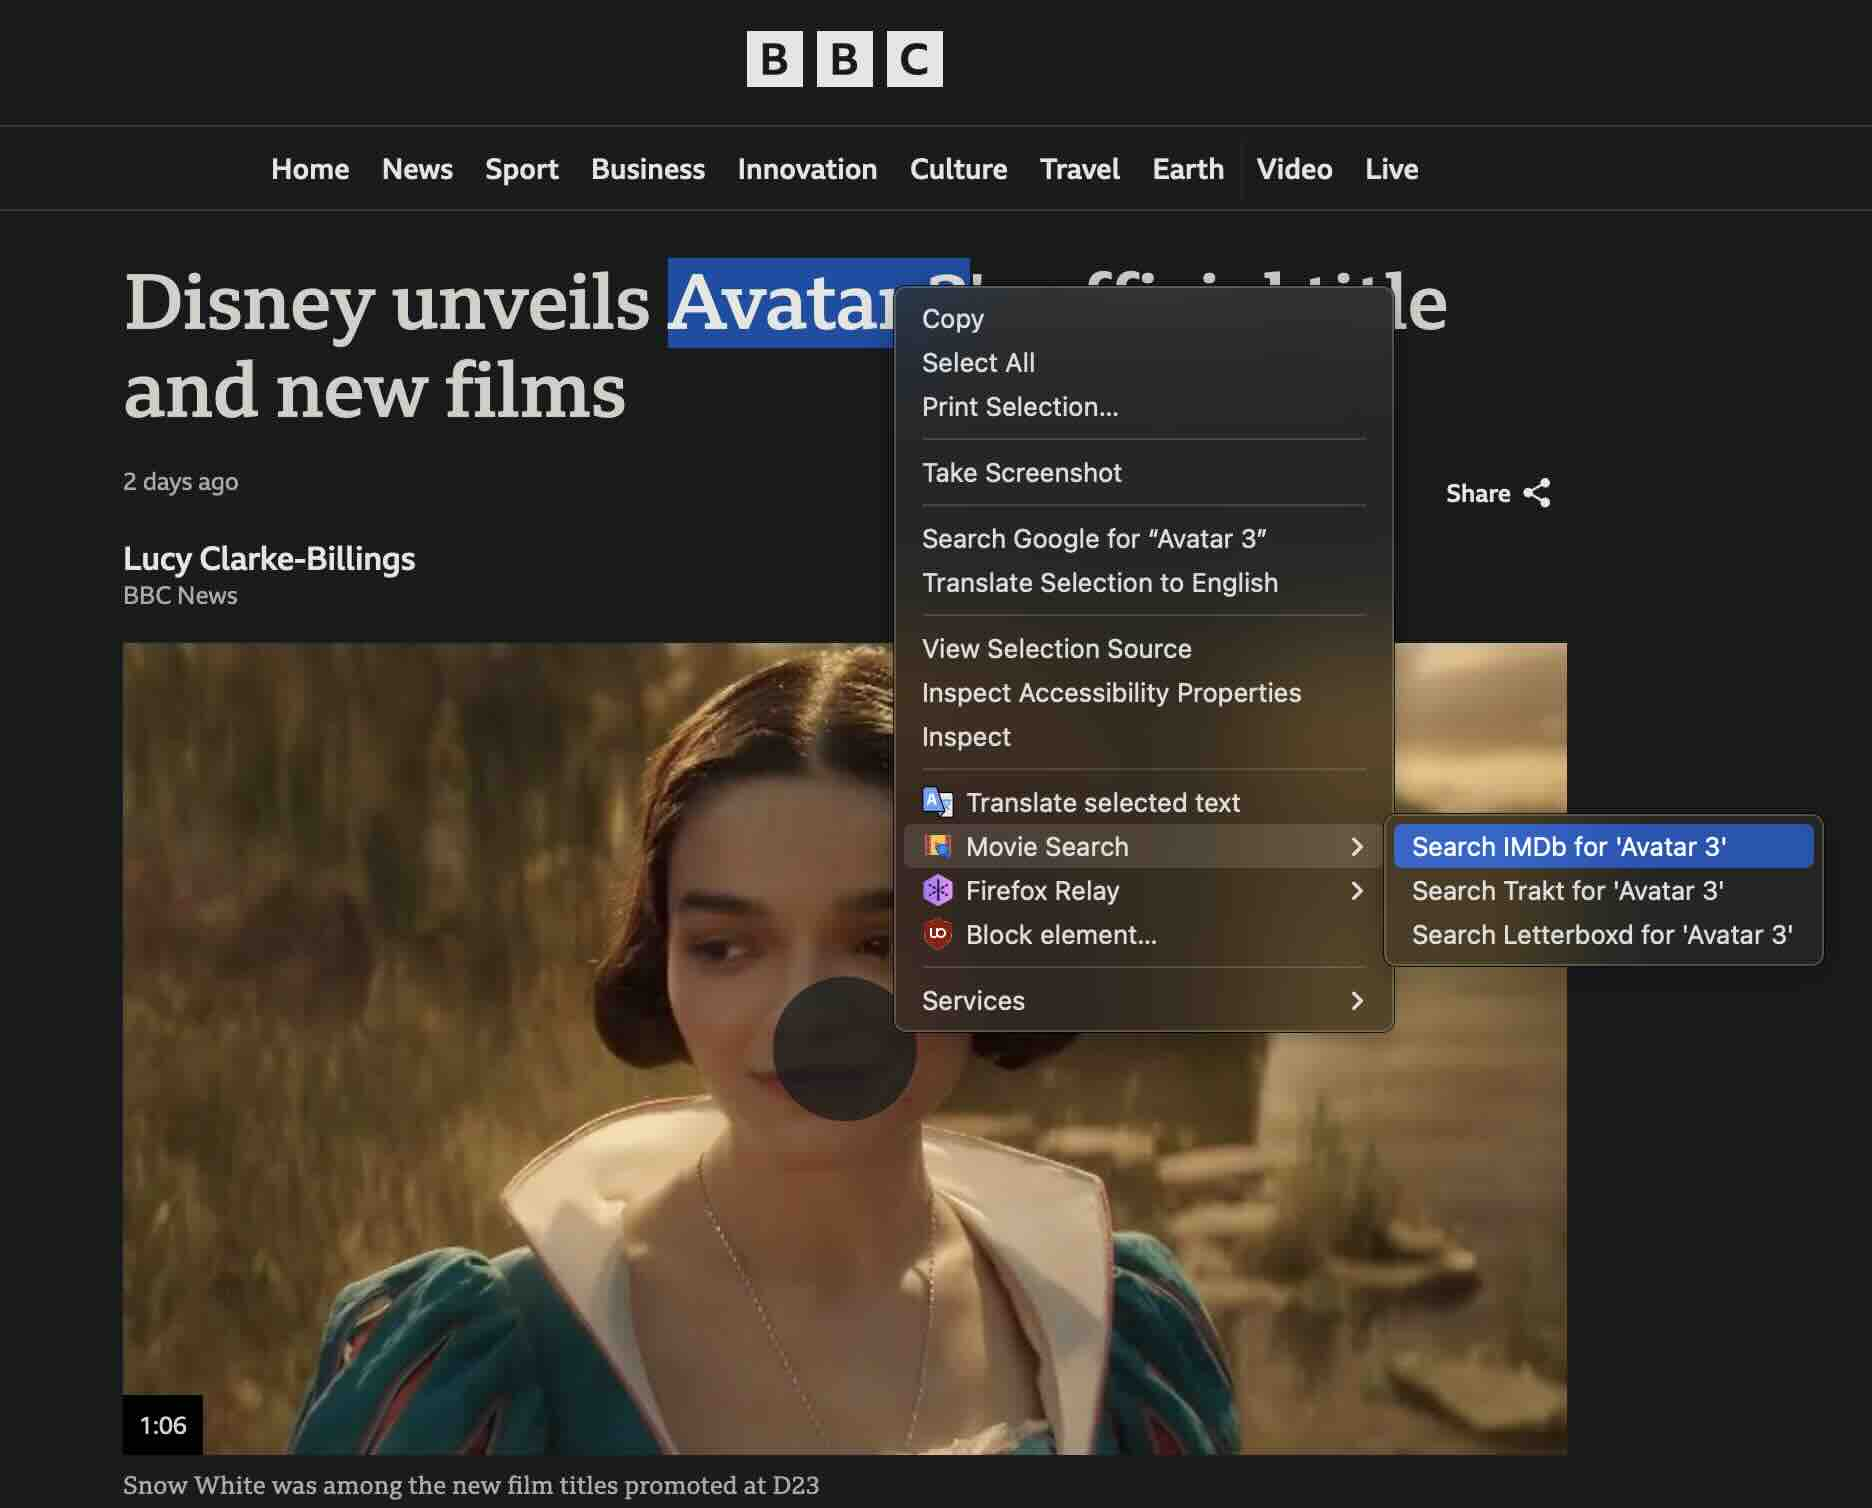Click the 1:06 video duration badge
The image size is (1872, 1508).
point(163,1425)
